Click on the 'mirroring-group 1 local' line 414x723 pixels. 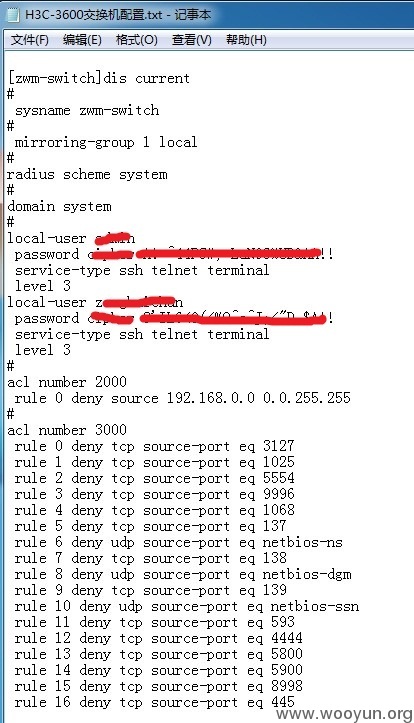click(106, 142)
